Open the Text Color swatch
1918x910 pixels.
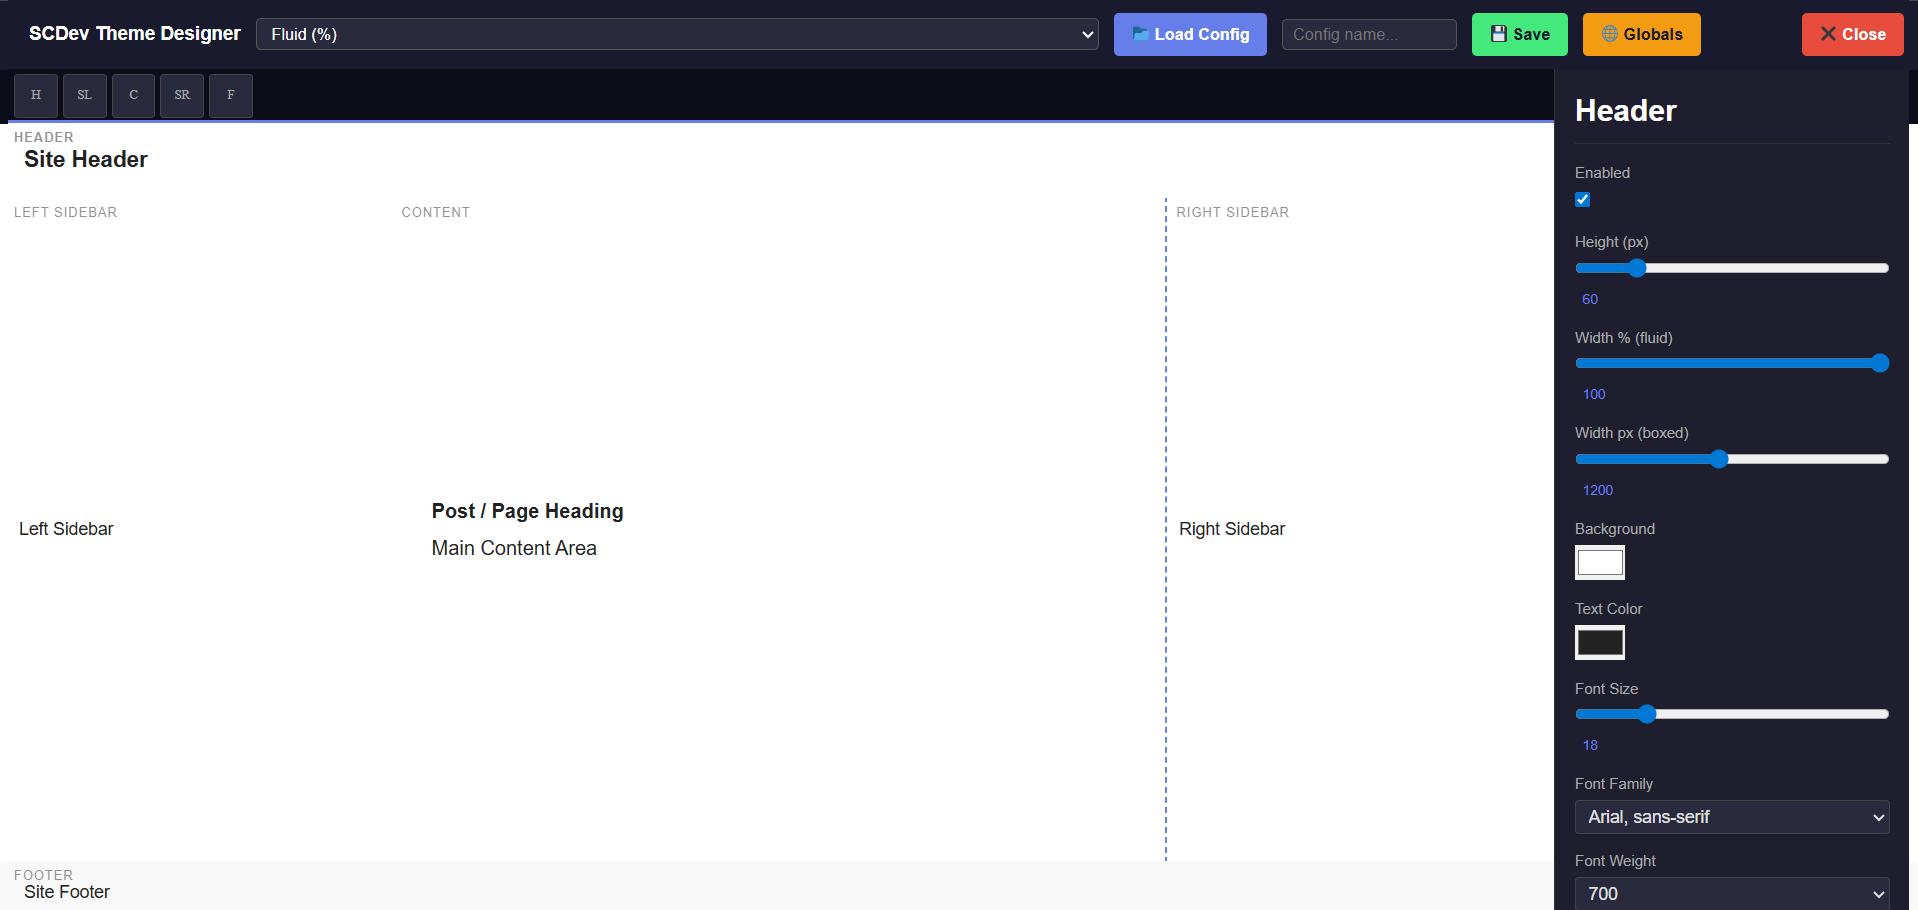click(1600, 643)
